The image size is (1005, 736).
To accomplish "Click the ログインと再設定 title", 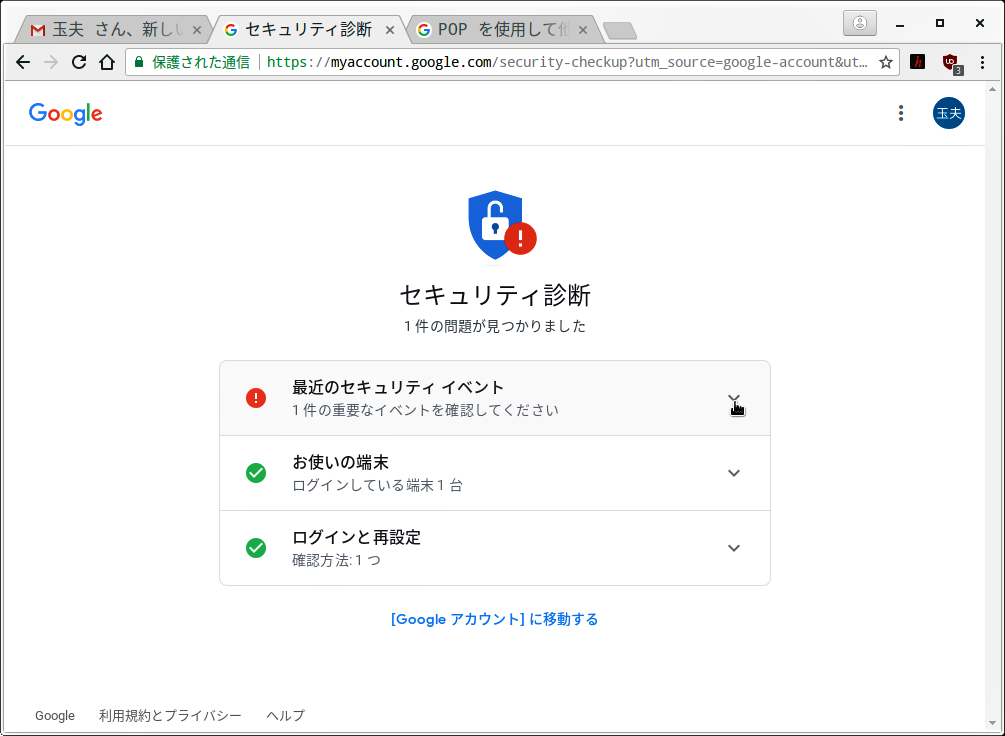I will [356, 537].
